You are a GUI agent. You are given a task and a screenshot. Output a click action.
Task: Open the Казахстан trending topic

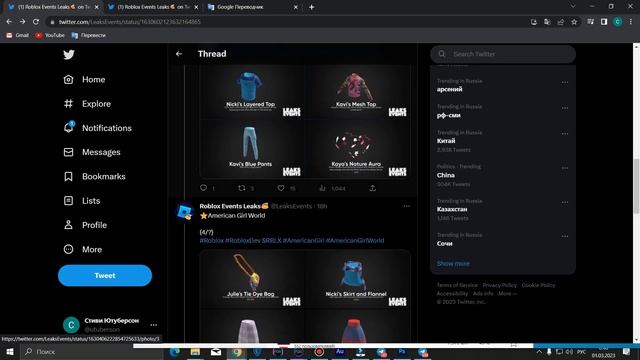click(x=452, y=209)
